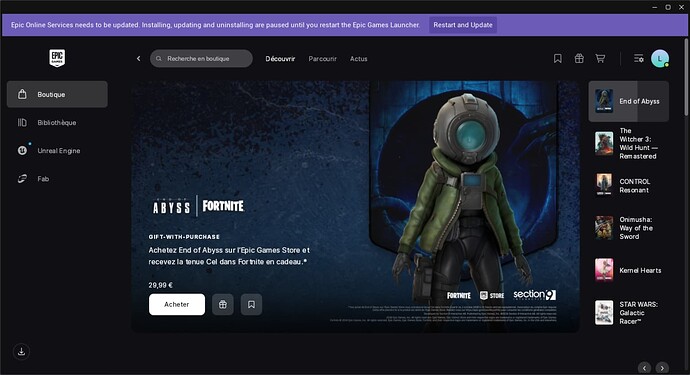Click the ABYSS Fortnite logo in banner
Screen dimensions: 690x375
198,206
